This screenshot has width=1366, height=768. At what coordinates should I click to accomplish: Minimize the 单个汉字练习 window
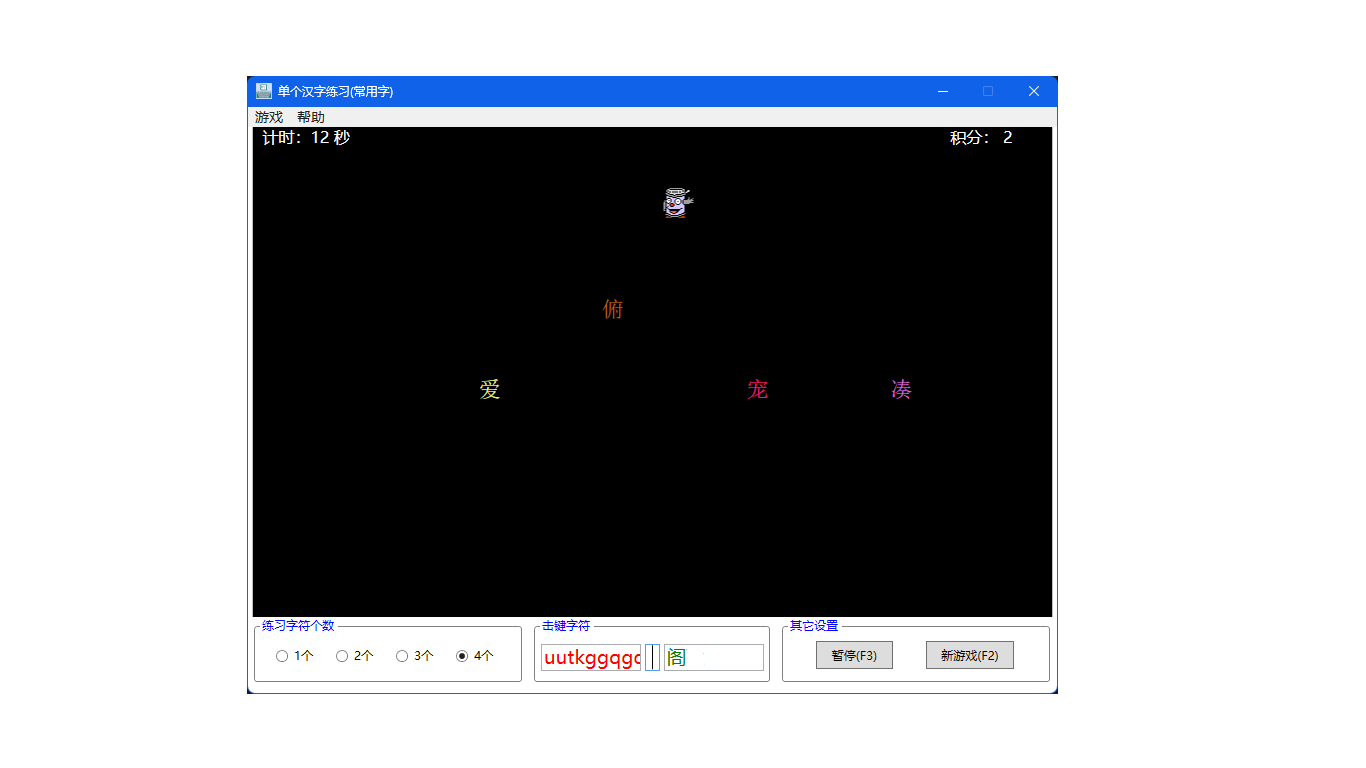tap(942, 91)
